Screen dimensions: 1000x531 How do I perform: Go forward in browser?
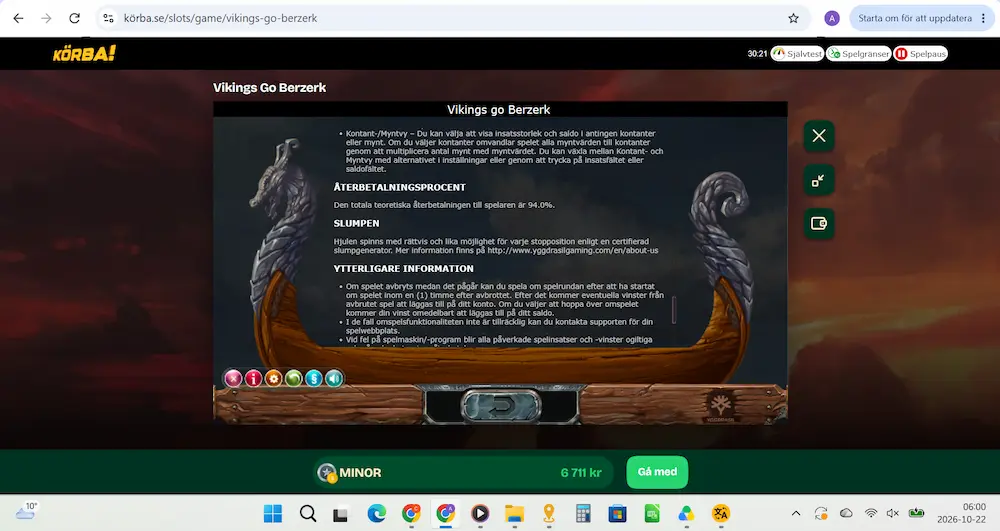tap(47, 18)
